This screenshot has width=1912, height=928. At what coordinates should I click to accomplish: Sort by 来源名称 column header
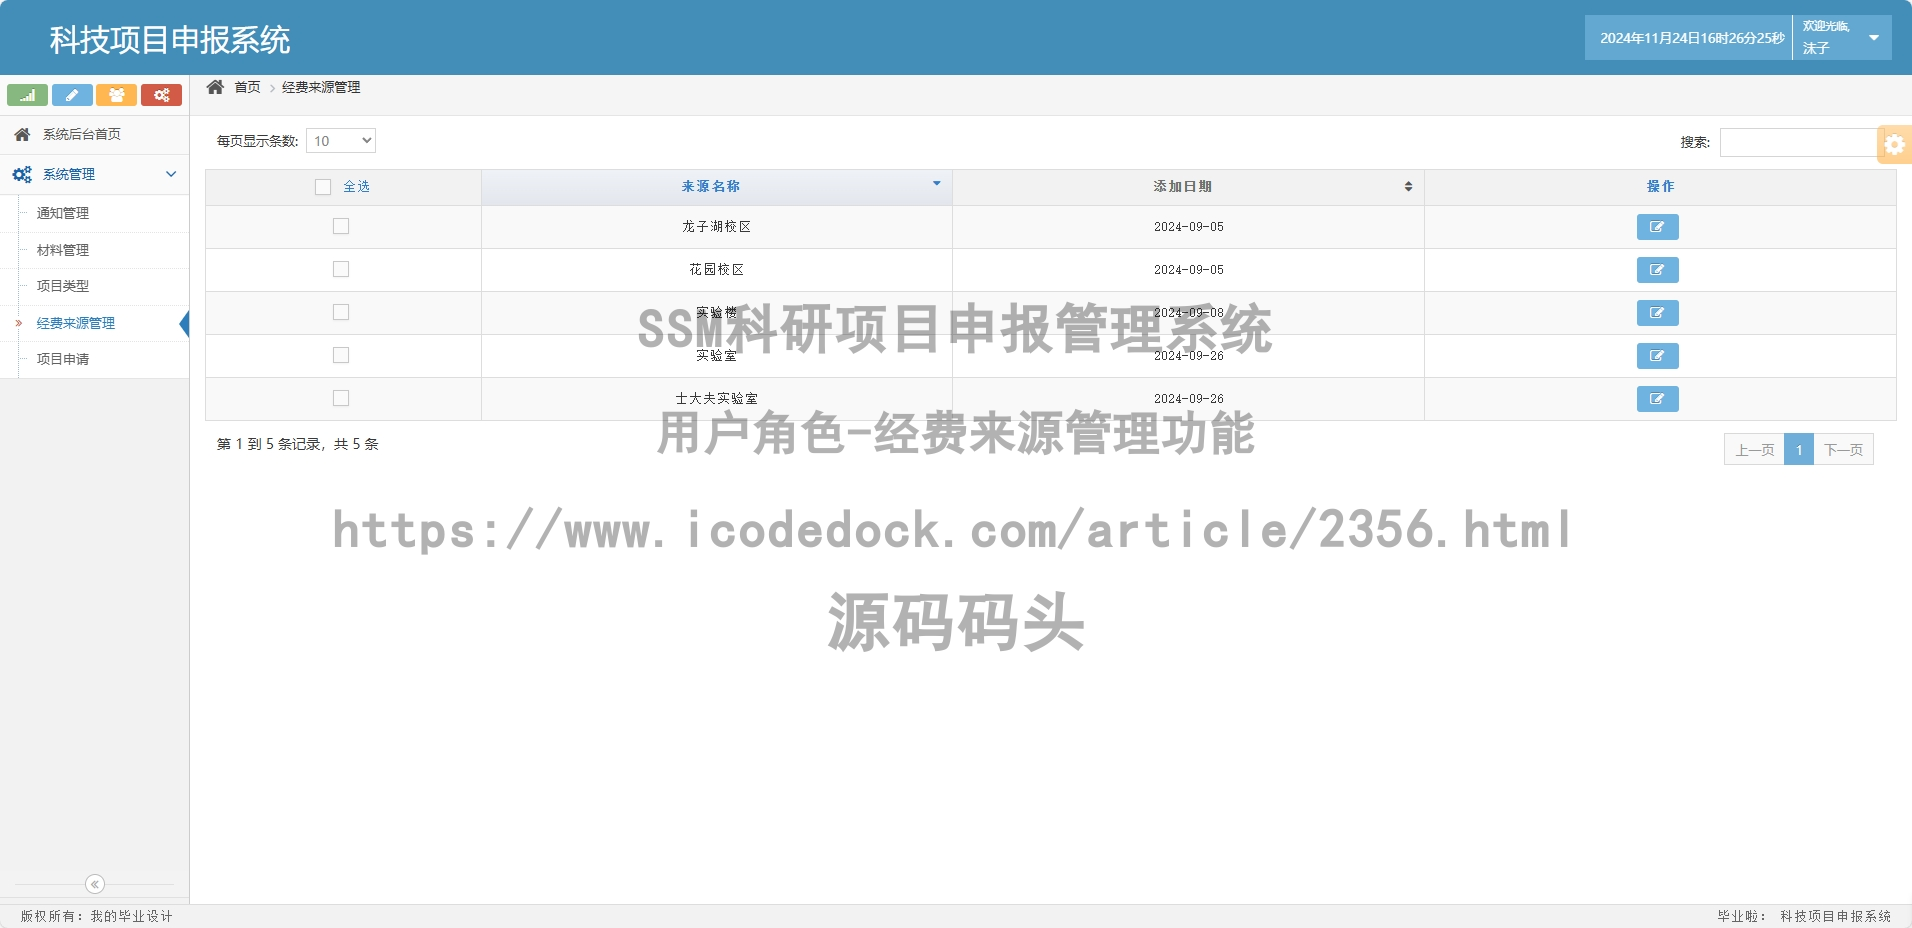click(717, 187)
